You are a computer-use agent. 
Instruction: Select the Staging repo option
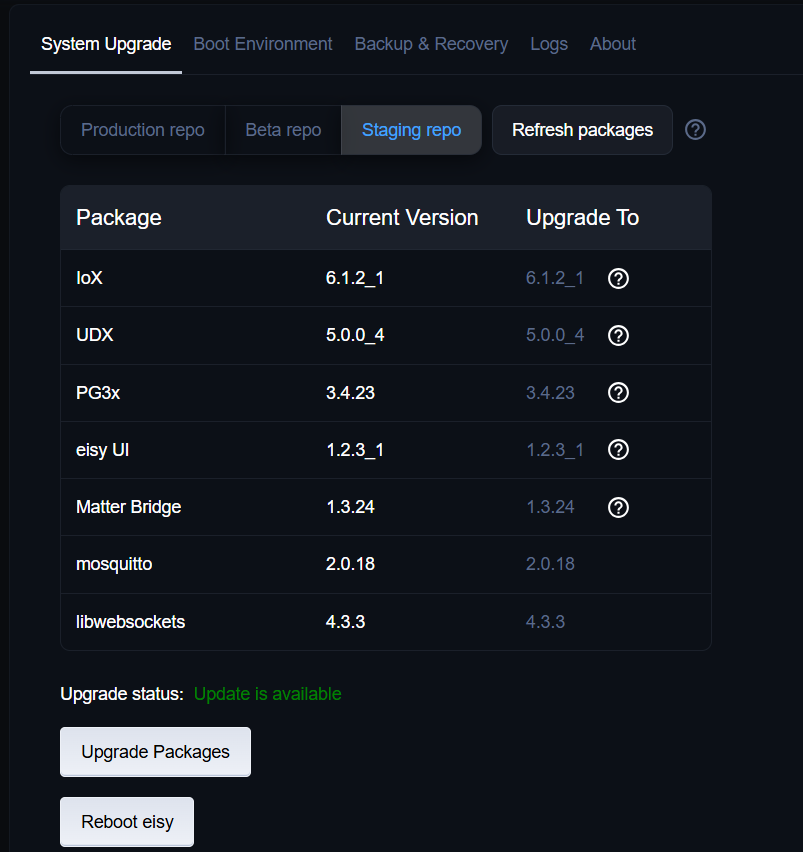click(x=411, y=130)
